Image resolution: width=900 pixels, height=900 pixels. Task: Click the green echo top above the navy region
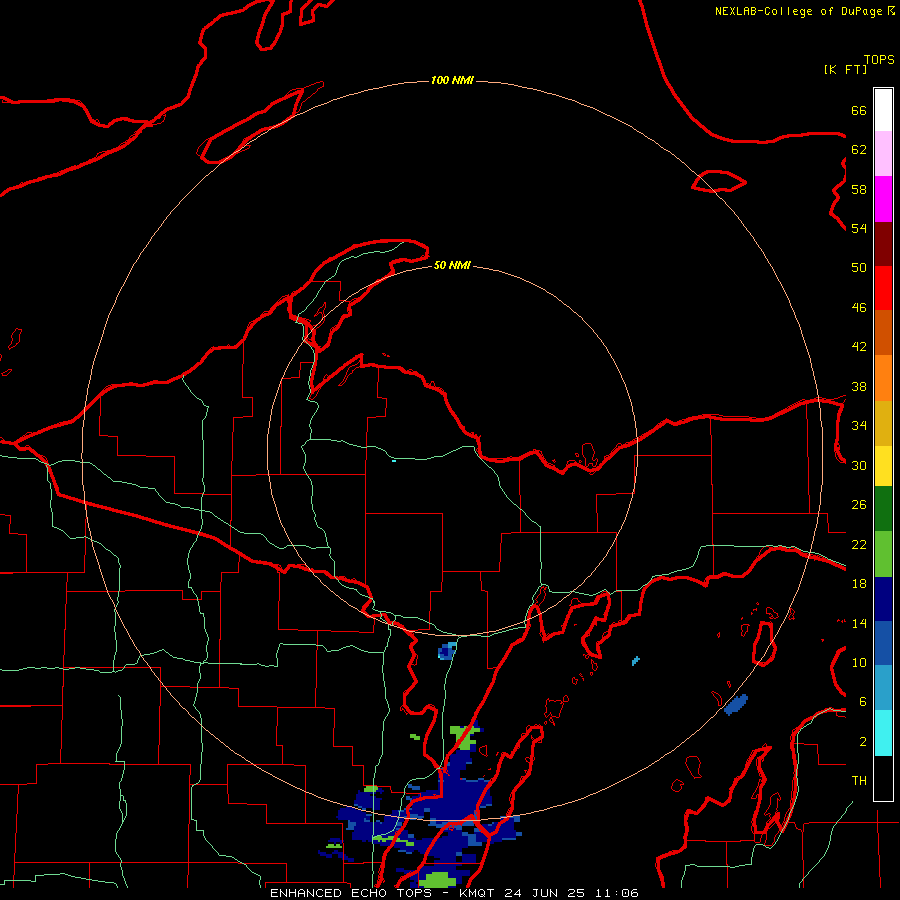pos(464,737)
